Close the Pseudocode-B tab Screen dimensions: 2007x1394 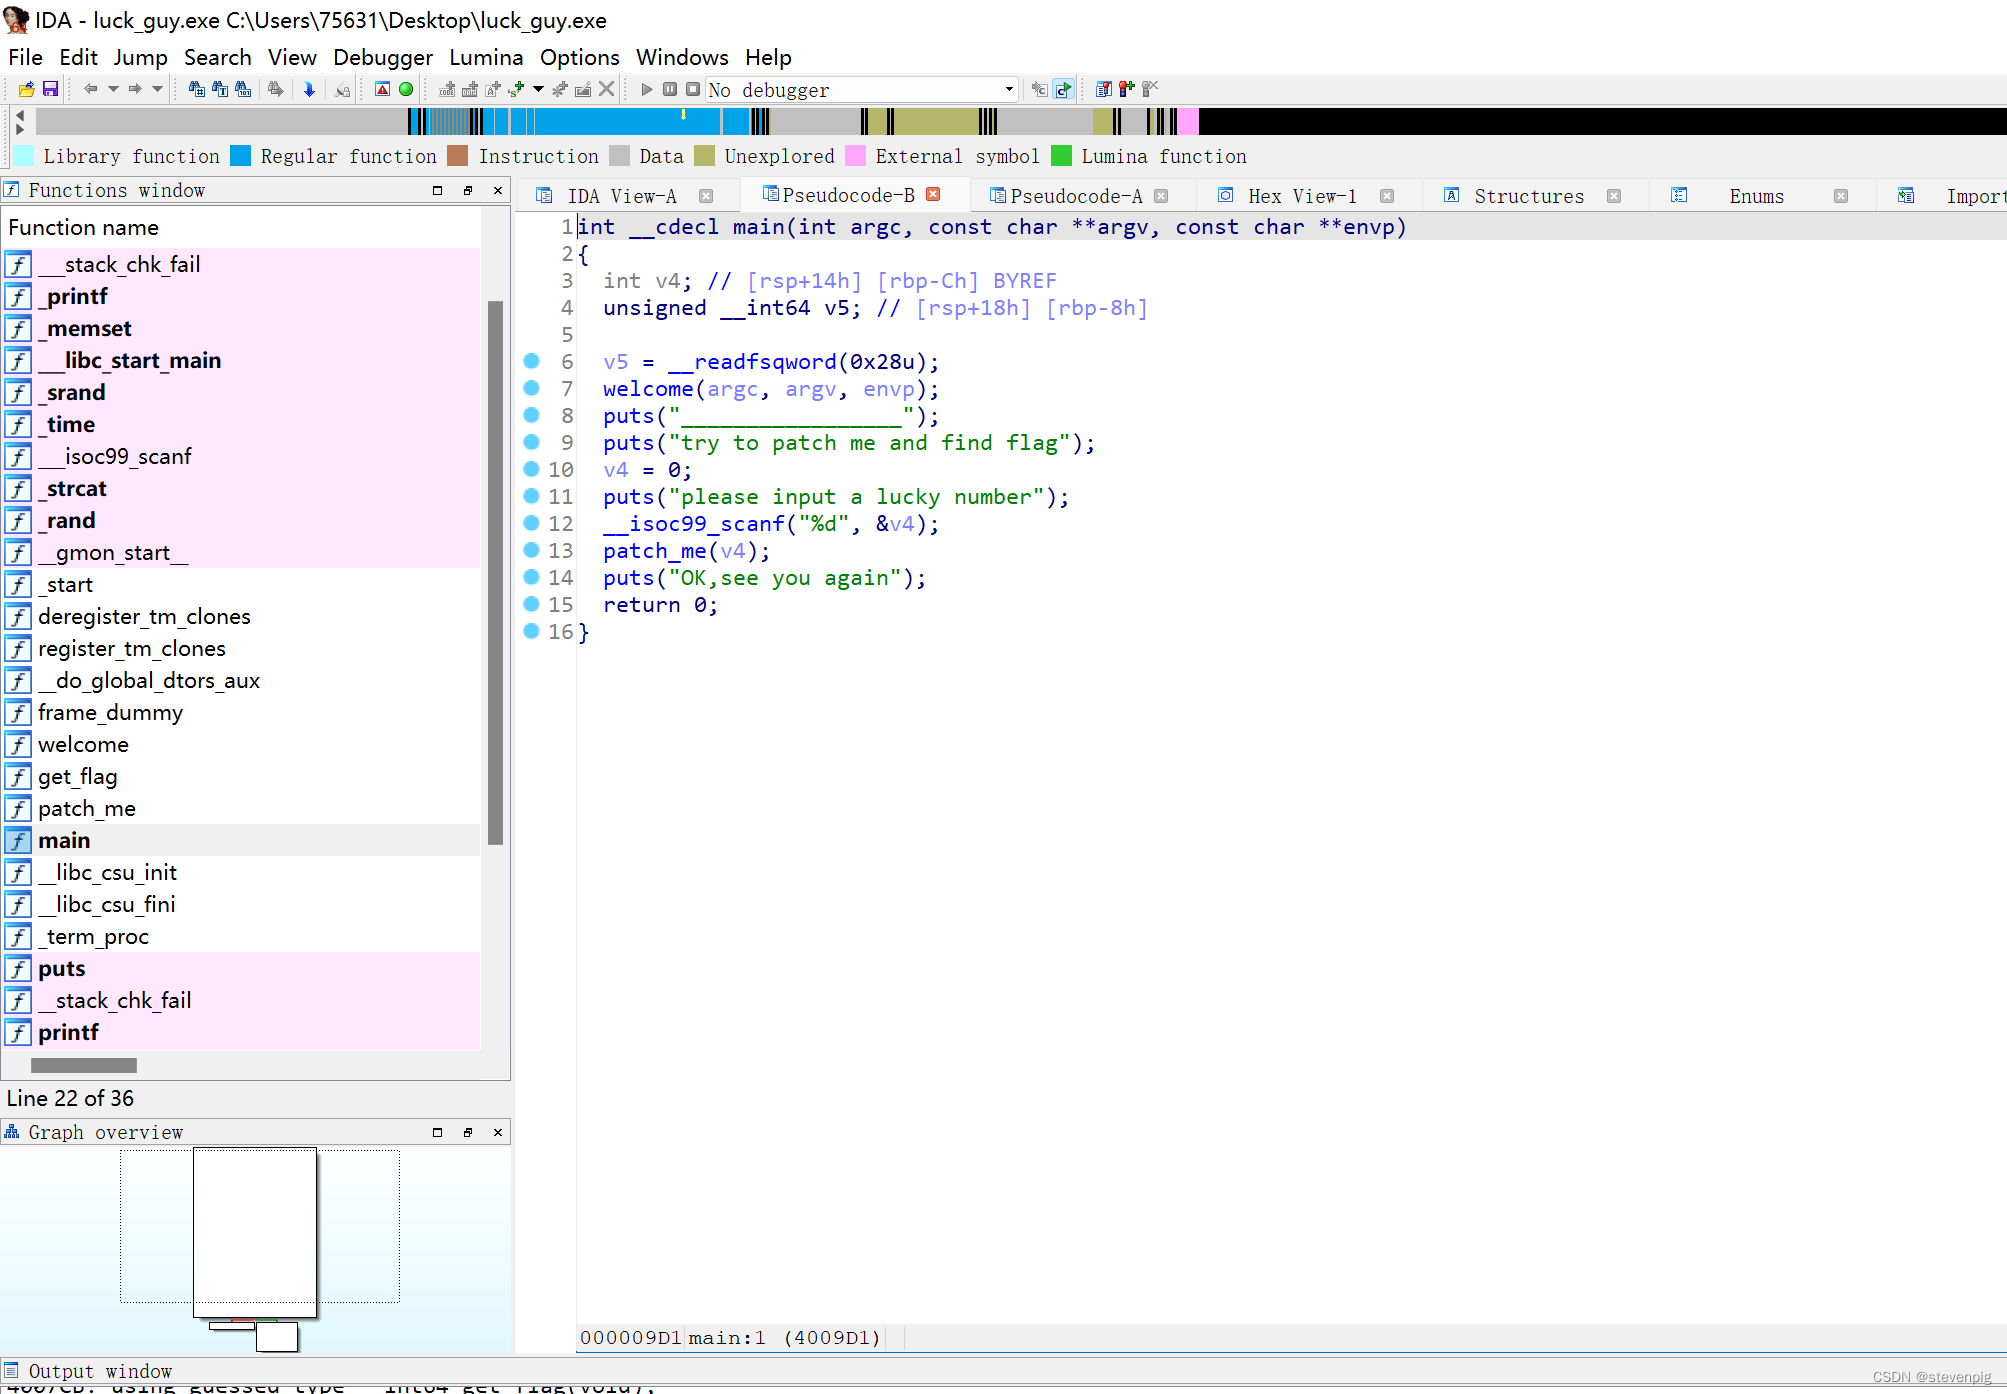point(933,194)
